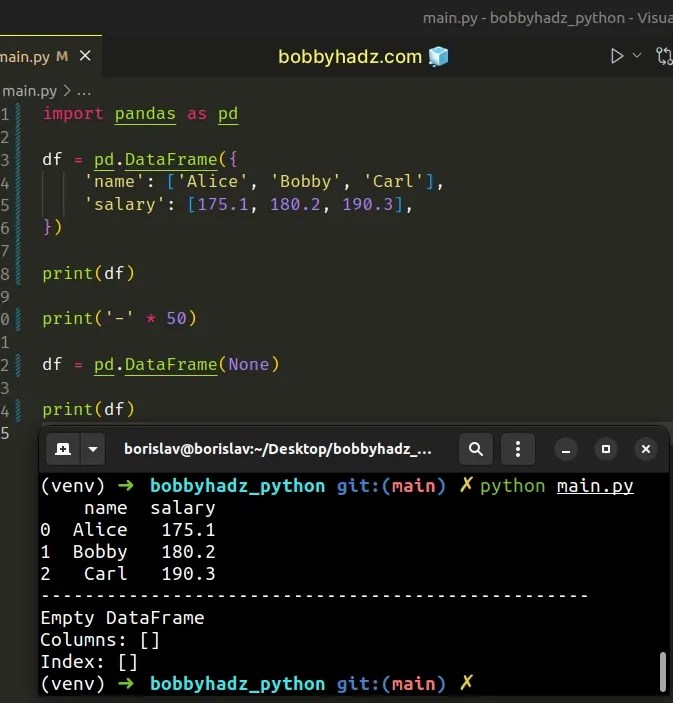The width and height of the screenshot is (673, 703).
Task: Click the 'Carl' string in name list
Action: click(x=393, y=182)
